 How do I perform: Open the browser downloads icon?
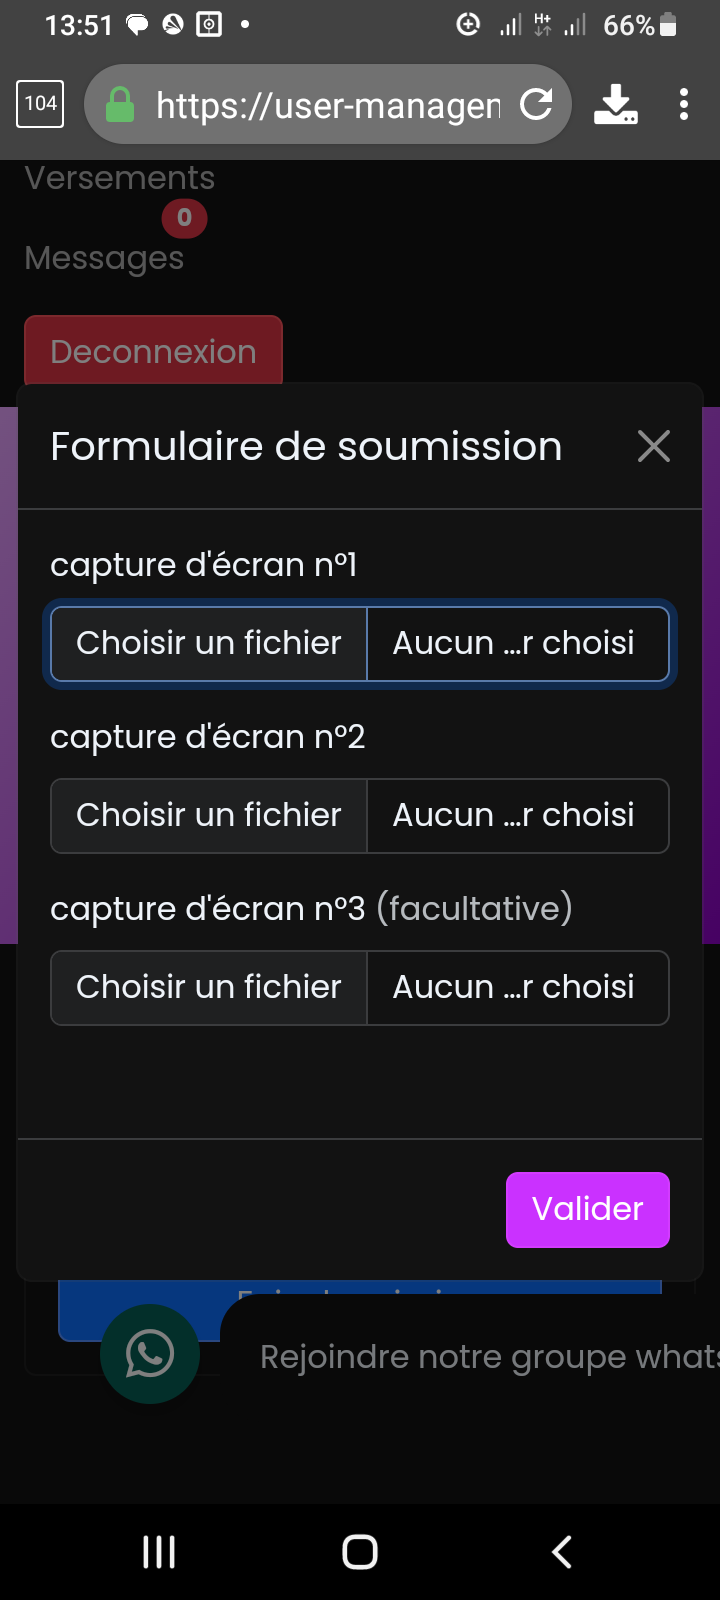(x=615, y=104)
